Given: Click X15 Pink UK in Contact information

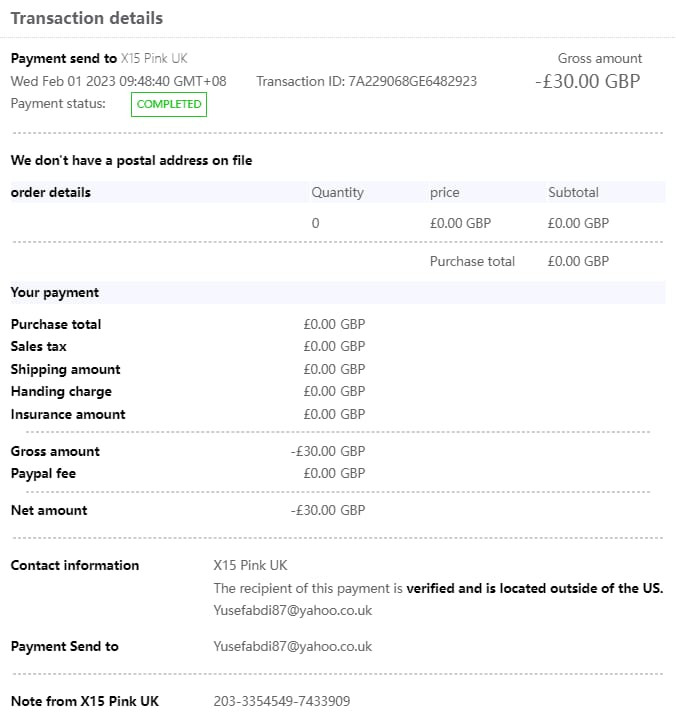Looking at the screenshot, I should coord(250,565).
